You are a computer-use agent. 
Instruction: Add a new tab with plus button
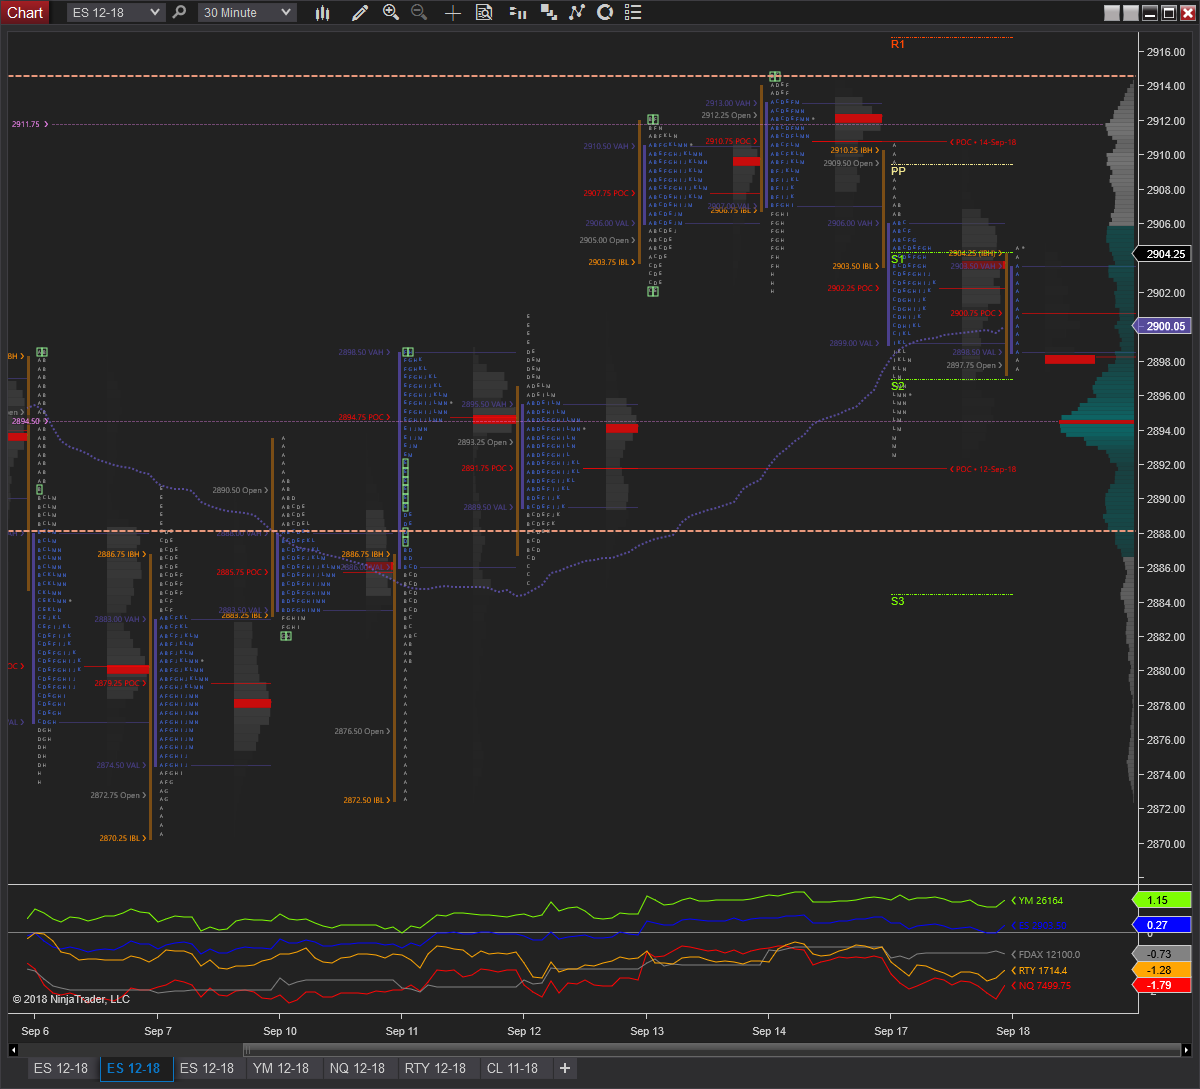tap(565, 1068)
